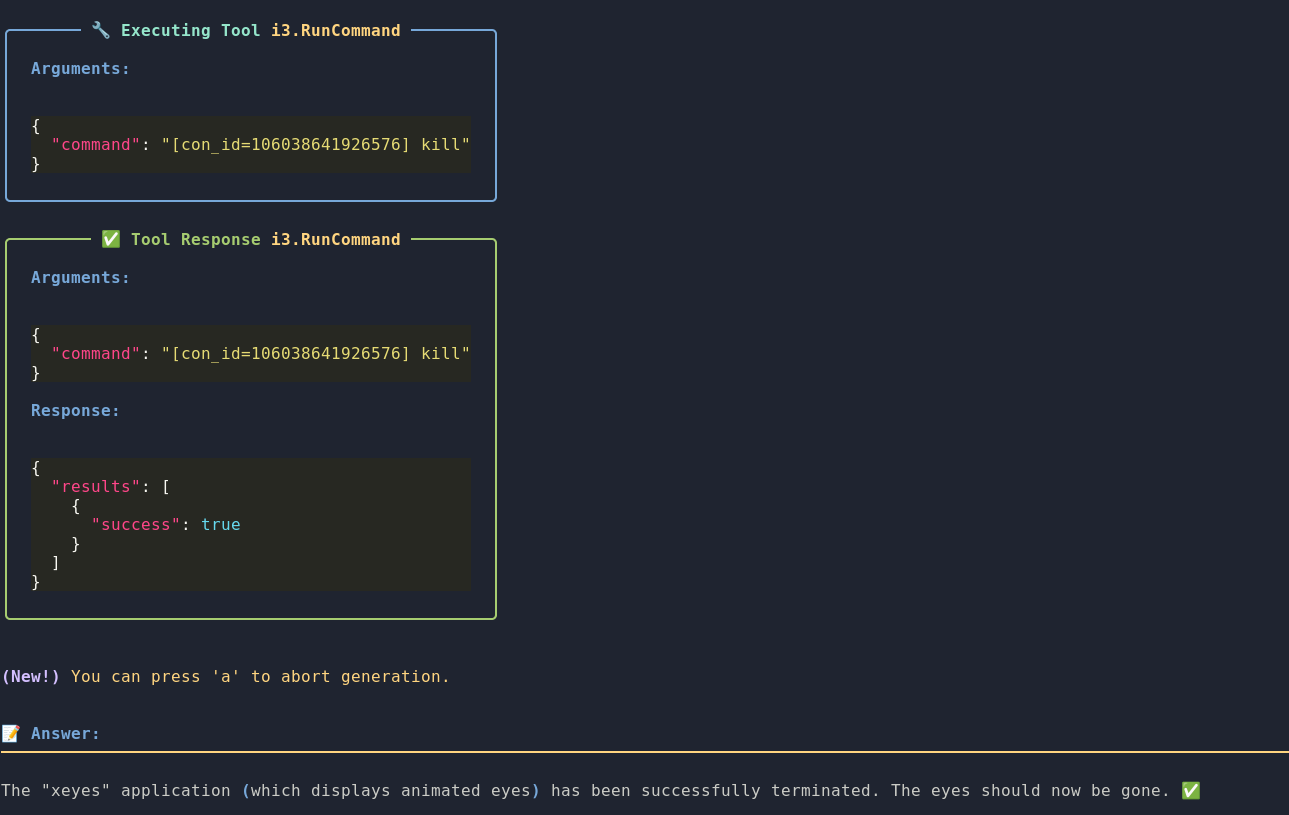Click i3.RunCommand in the Executing Tool header

335,30
